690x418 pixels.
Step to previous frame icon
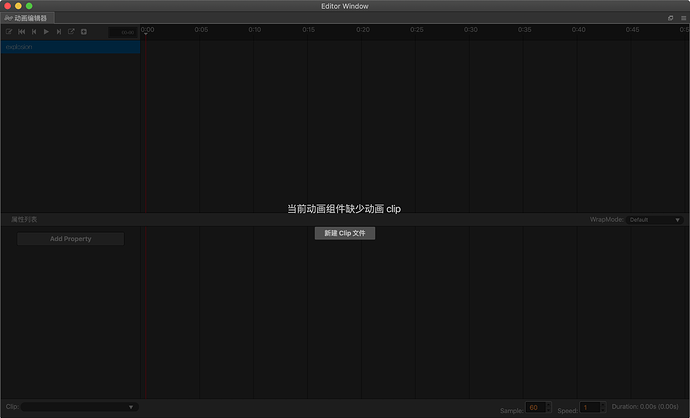pos(34,32)
